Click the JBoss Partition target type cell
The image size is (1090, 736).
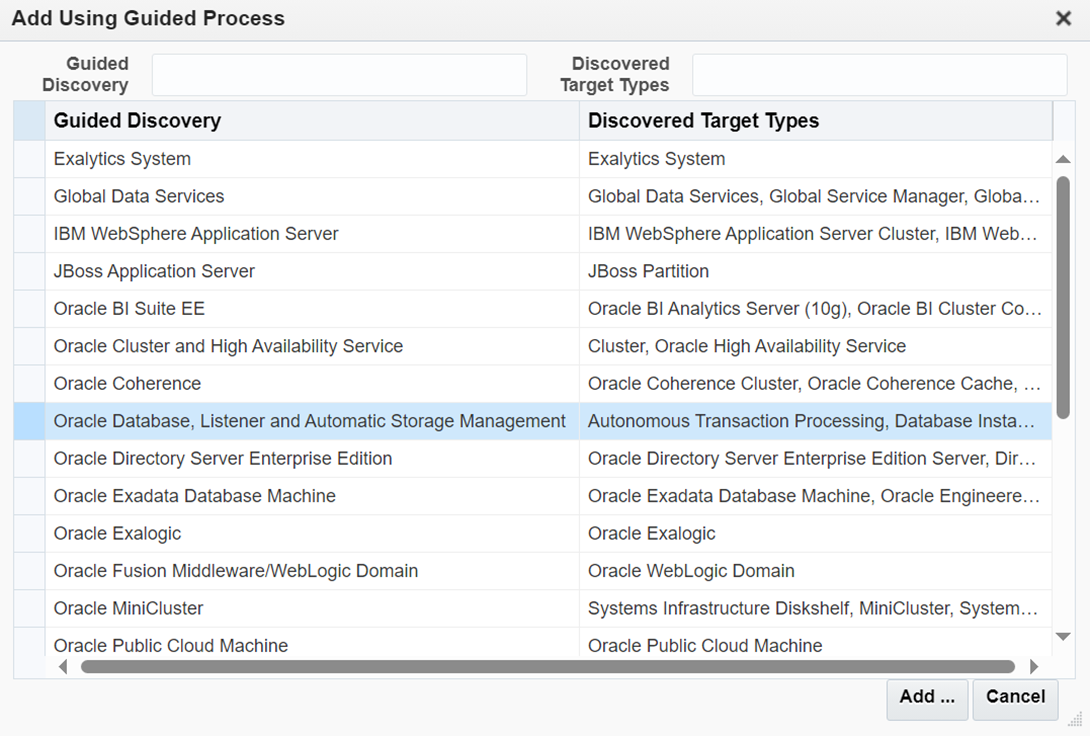click(x=815, y=272)
